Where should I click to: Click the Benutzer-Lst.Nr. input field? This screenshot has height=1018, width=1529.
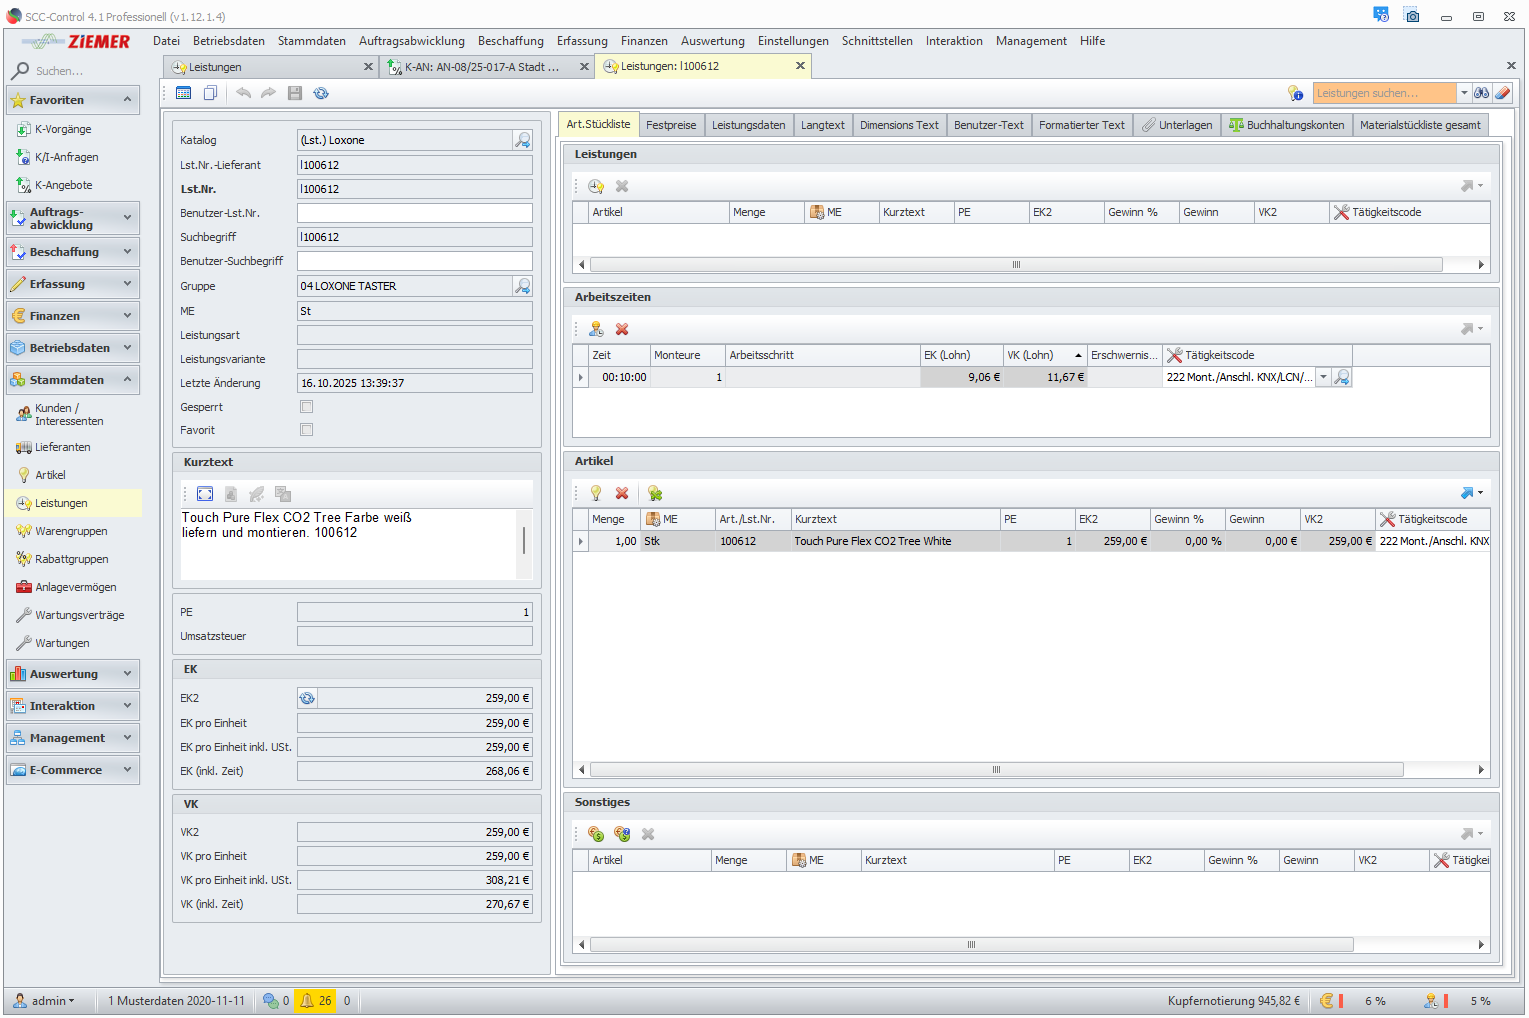414,213
